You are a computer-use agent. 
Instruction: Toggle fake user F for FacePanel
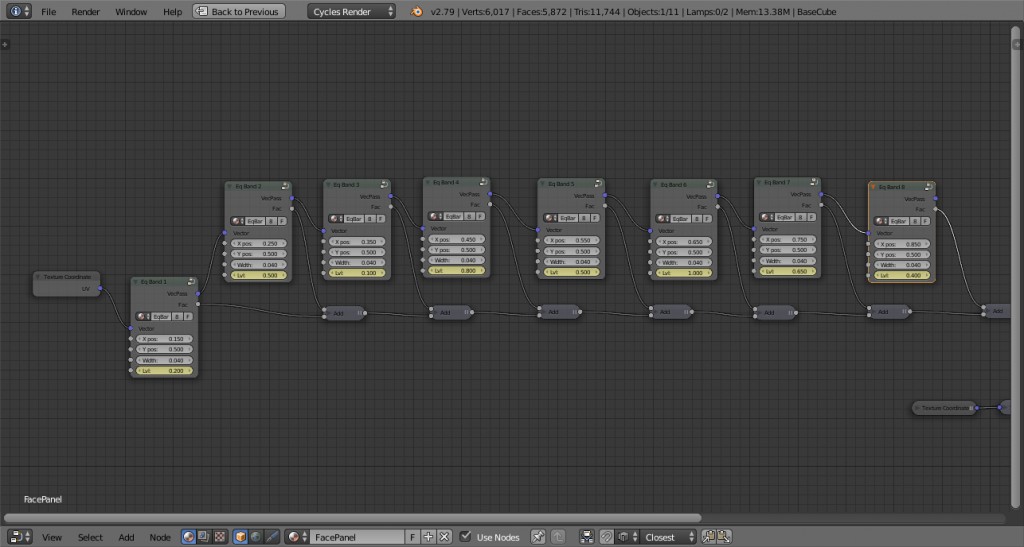pyautogui.click(x=412, y=537)
